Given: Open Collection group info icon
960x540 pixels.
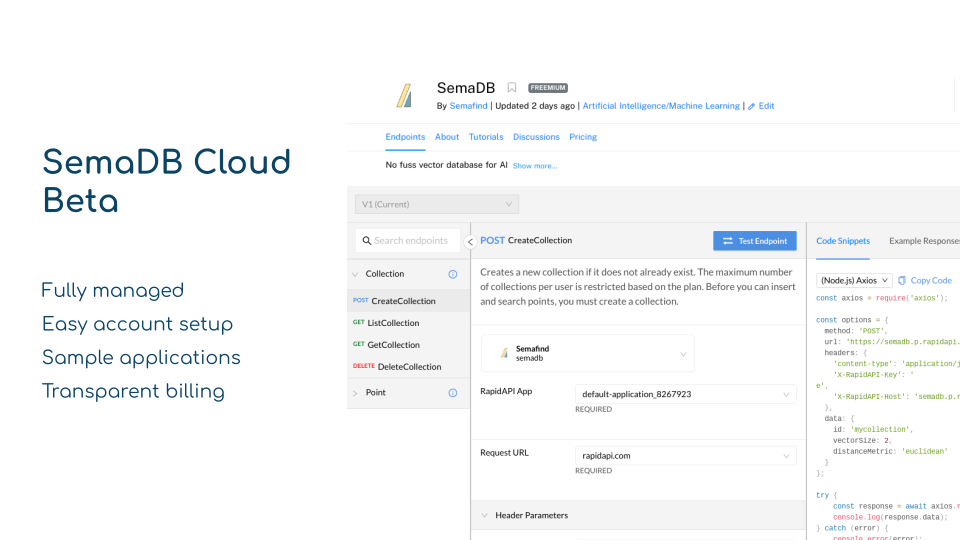Looking at the screenshot, I should (452, 274).
